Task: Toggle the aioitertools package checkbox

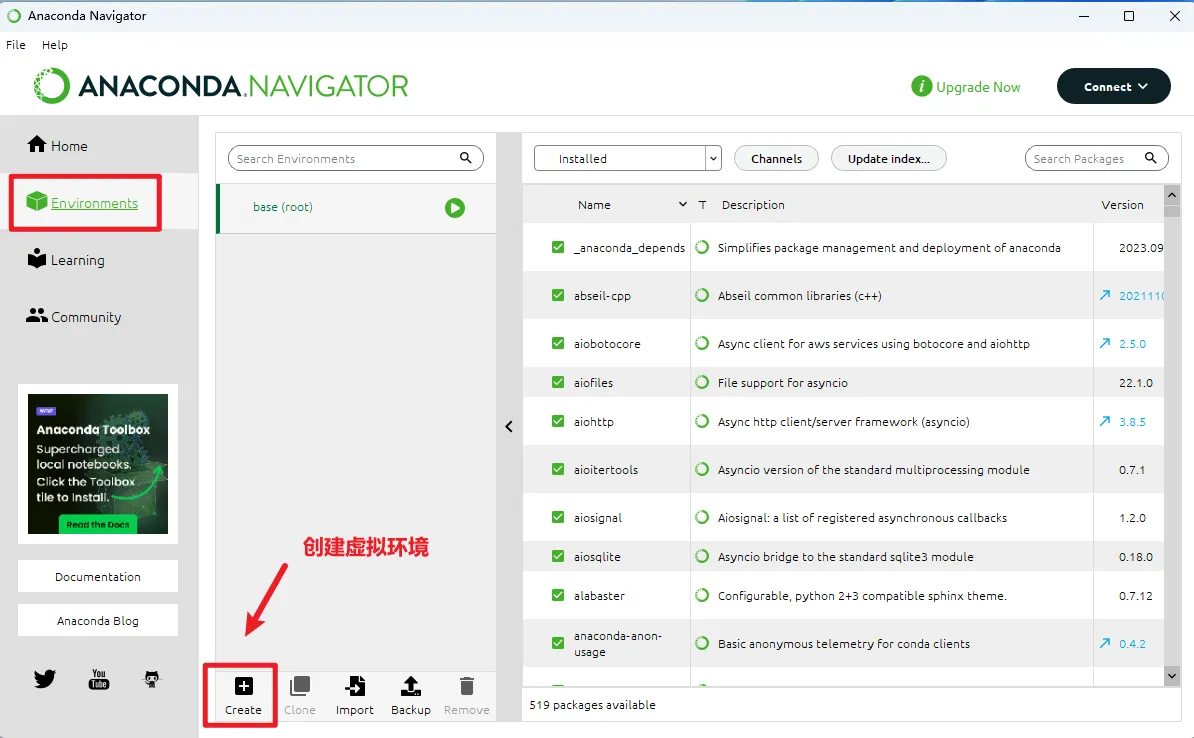Action: (558, 469)
